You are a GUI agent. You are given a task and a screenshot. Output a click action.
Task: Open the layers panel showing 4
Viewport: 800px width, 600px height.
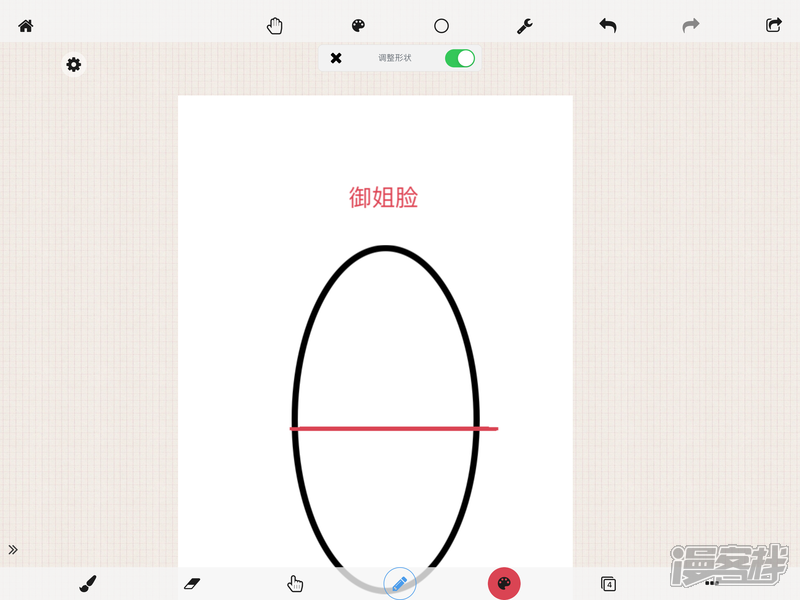[608, 584]
